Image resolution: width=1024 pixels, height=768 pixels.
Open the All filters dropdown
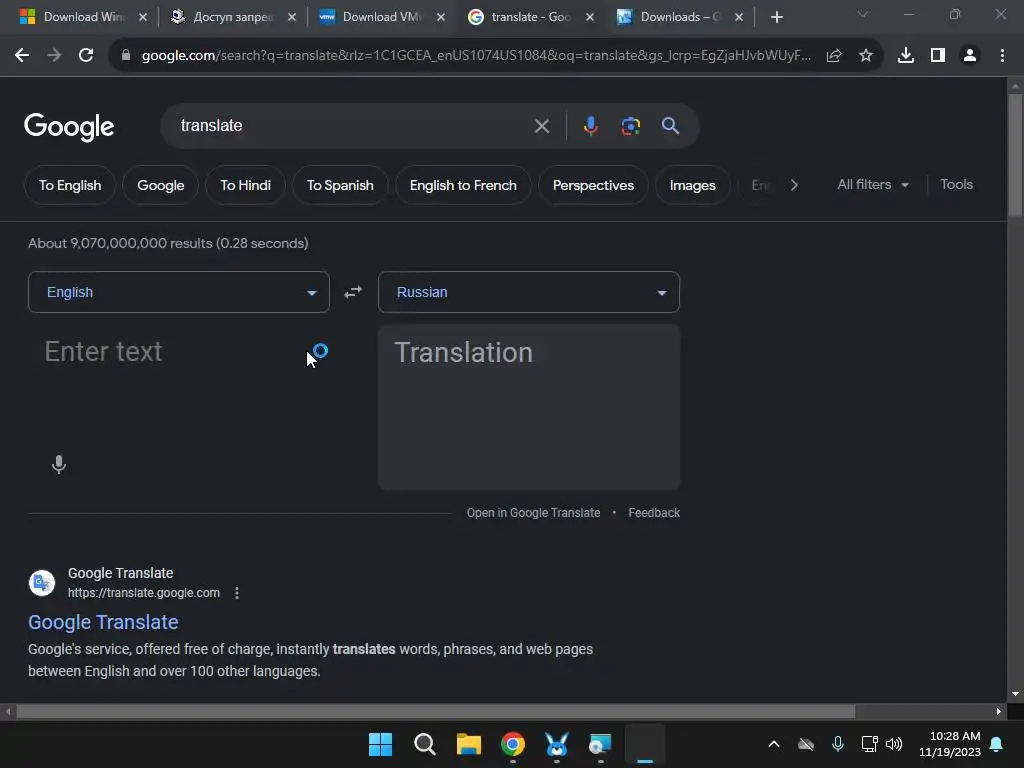click(872, 185)
